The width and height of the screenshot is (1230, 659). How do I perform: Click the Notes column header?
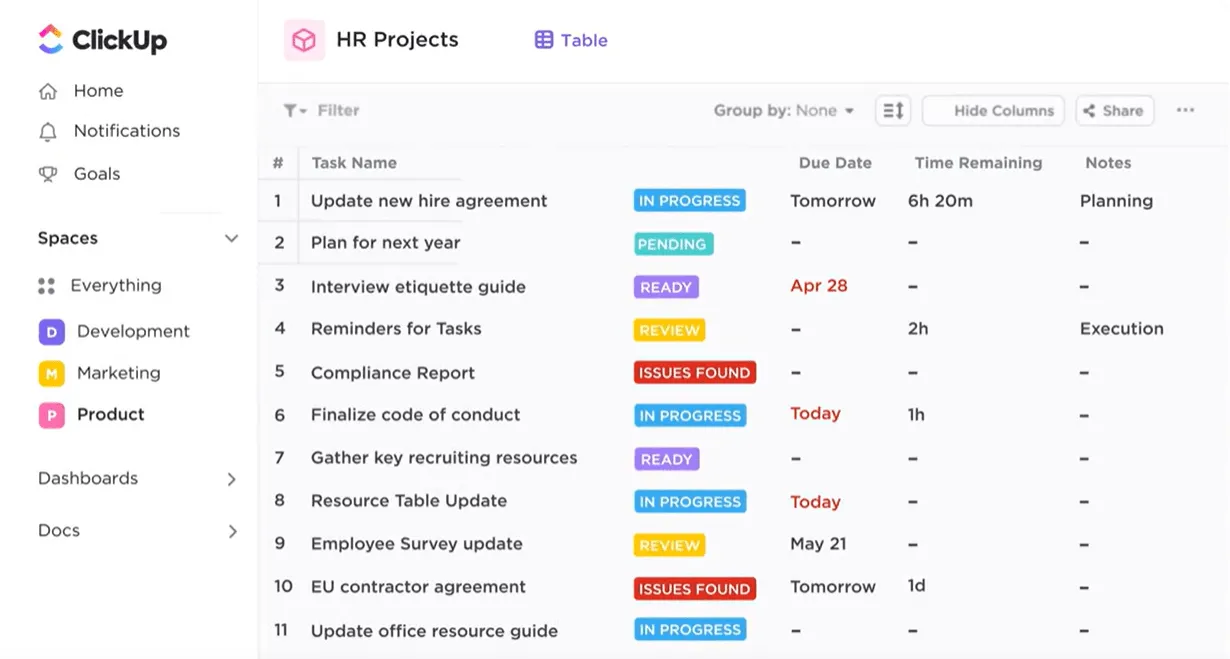pos(1108,163)
